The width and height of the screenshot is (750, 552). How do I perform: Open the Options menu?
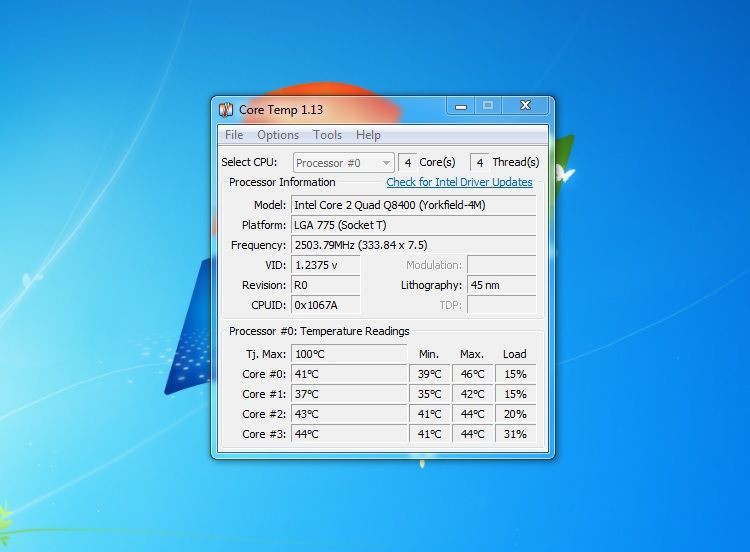(278, 135)
